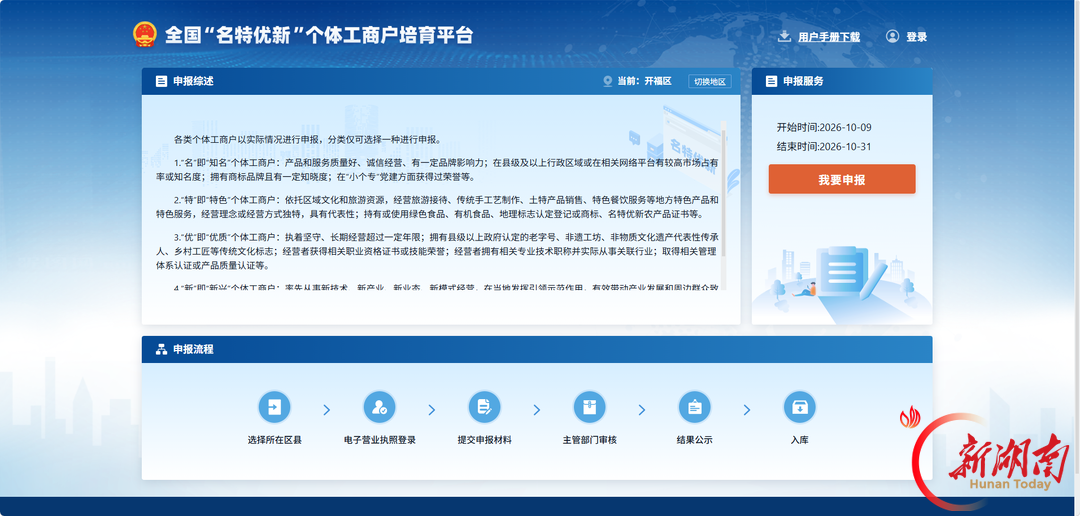Click the paragraph starting 1."名"即"知名"个体工商户
Image resolution: width=1080 pixels, height=516 pixels.
click(437, 169)
